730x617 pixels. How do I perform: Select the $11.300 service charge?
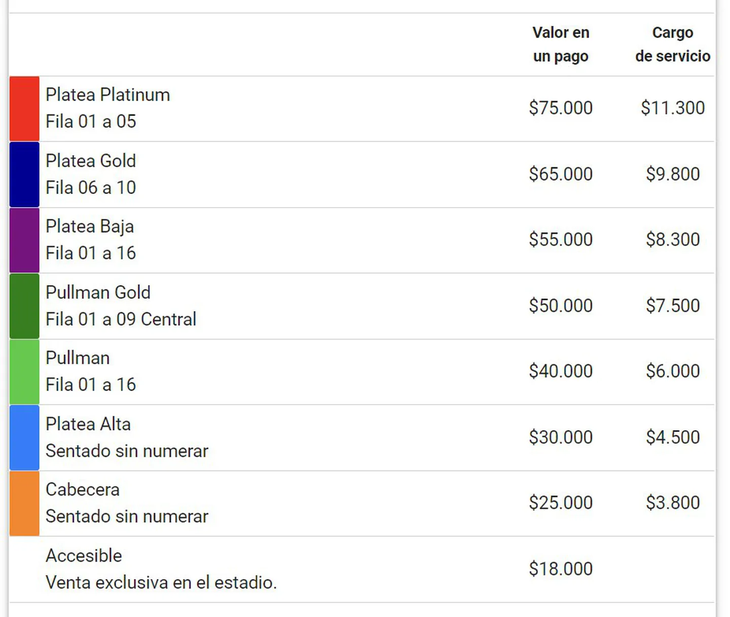pos(673,108)
